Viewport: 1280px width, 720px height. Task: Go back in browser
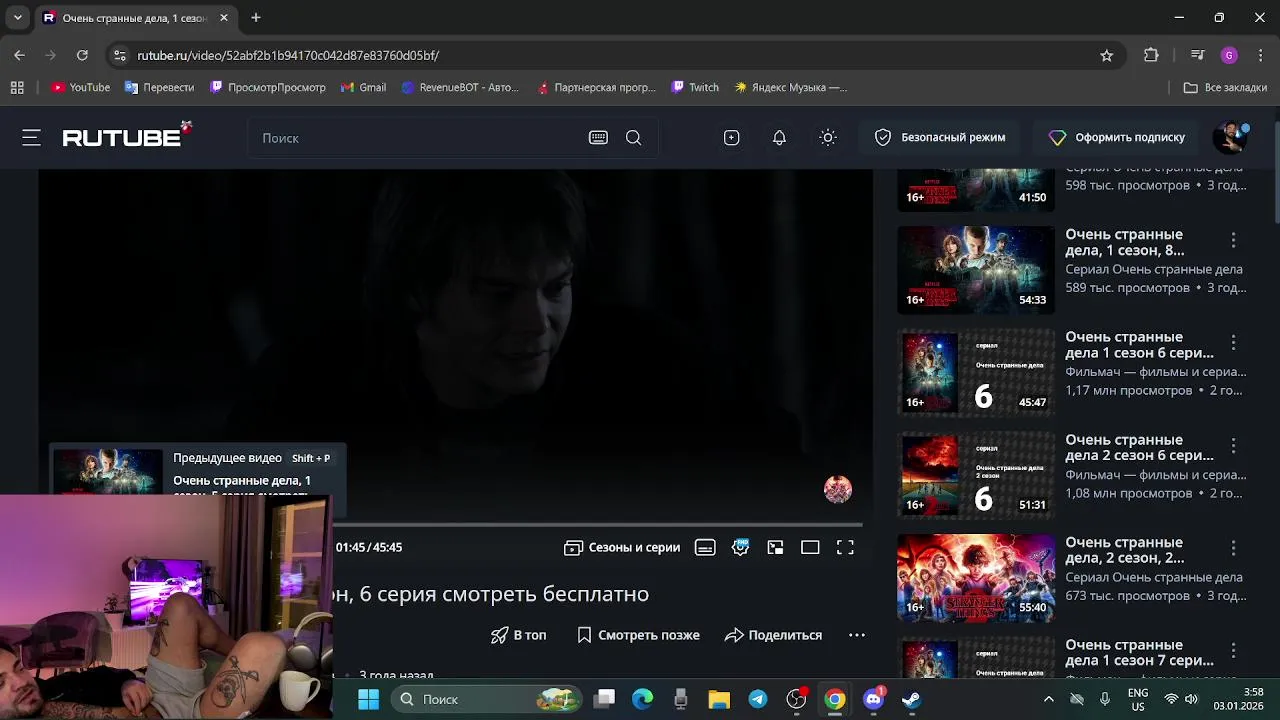(20, 55)
